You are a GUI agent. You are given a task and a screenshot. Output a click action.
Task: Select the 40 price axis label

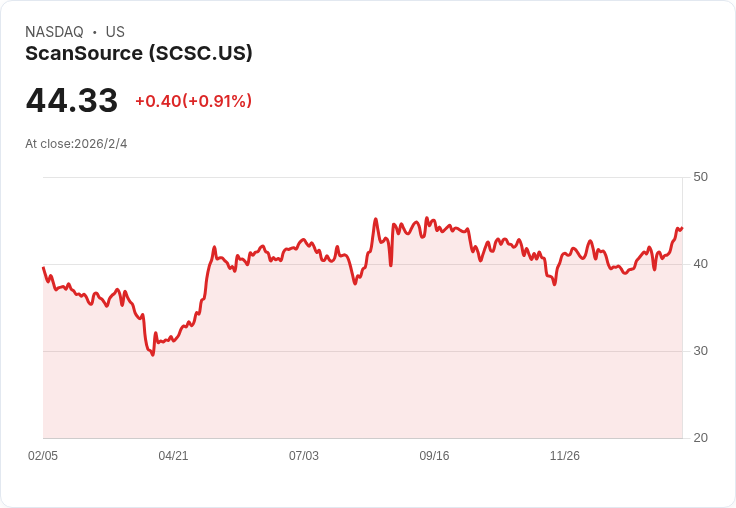point(700,264)
